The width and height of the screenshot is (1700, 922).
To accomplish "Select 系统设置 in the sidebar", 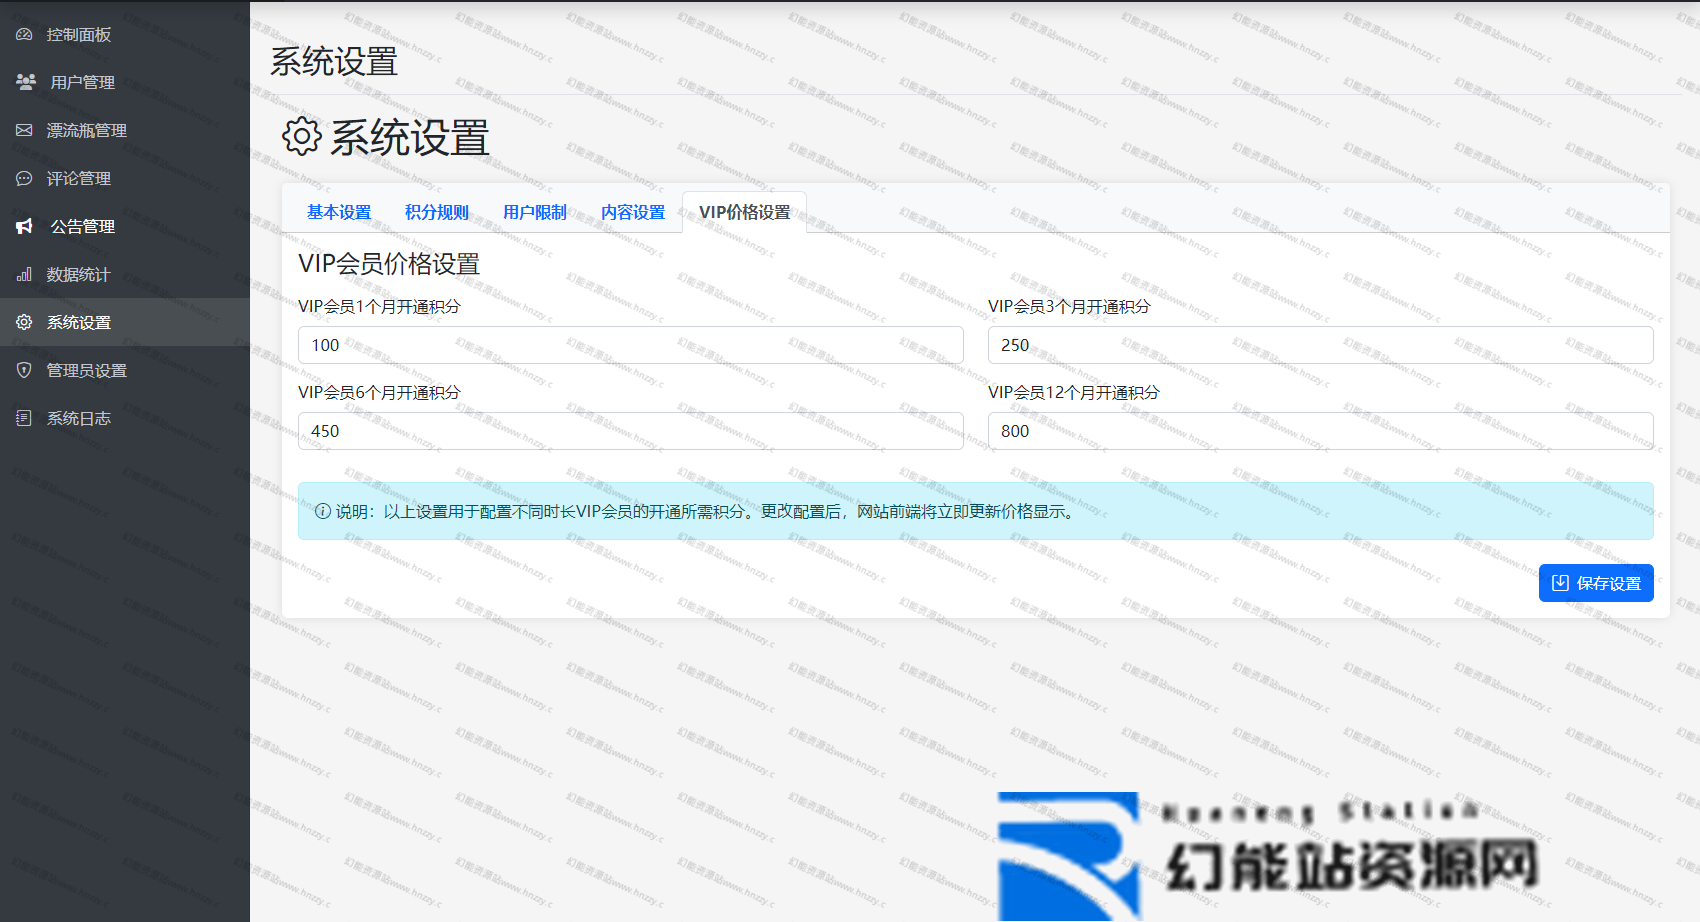I will tap(125, 322).
